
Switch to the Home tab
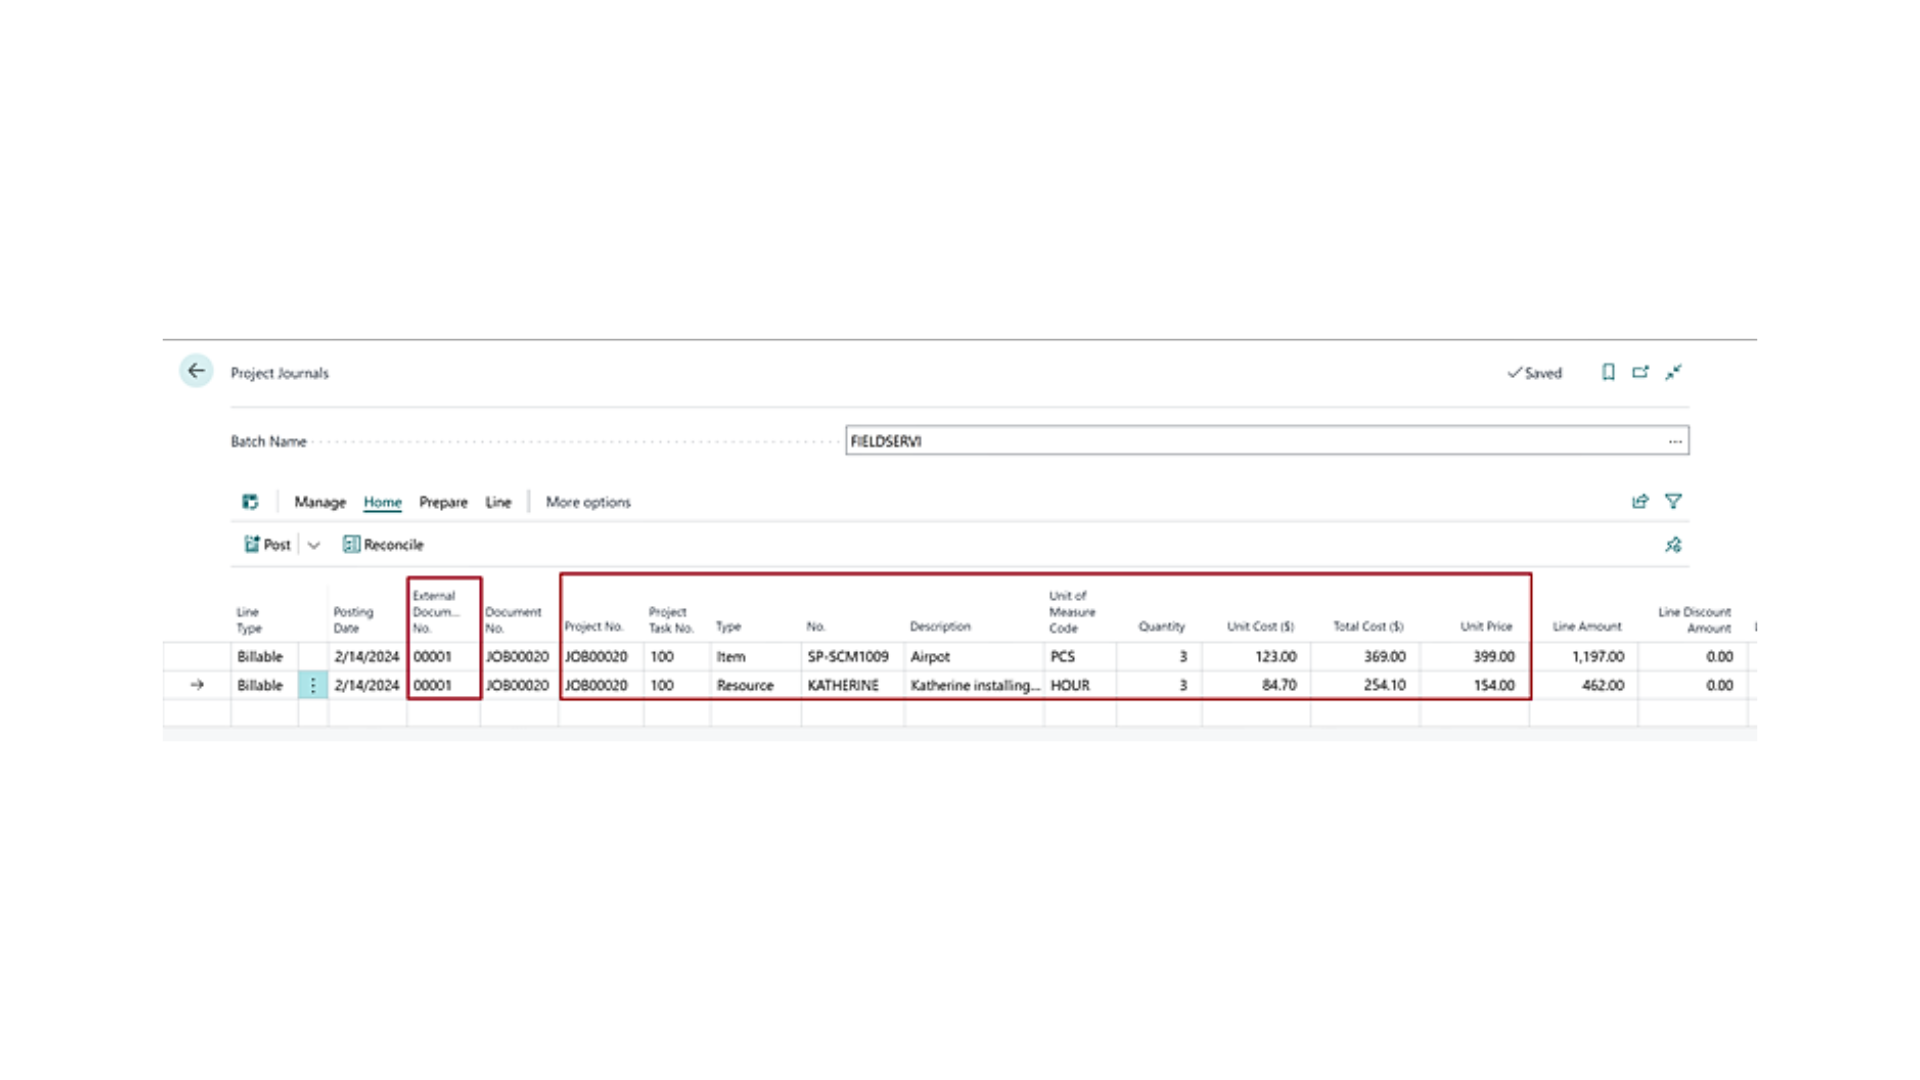(x=382, y=502)
